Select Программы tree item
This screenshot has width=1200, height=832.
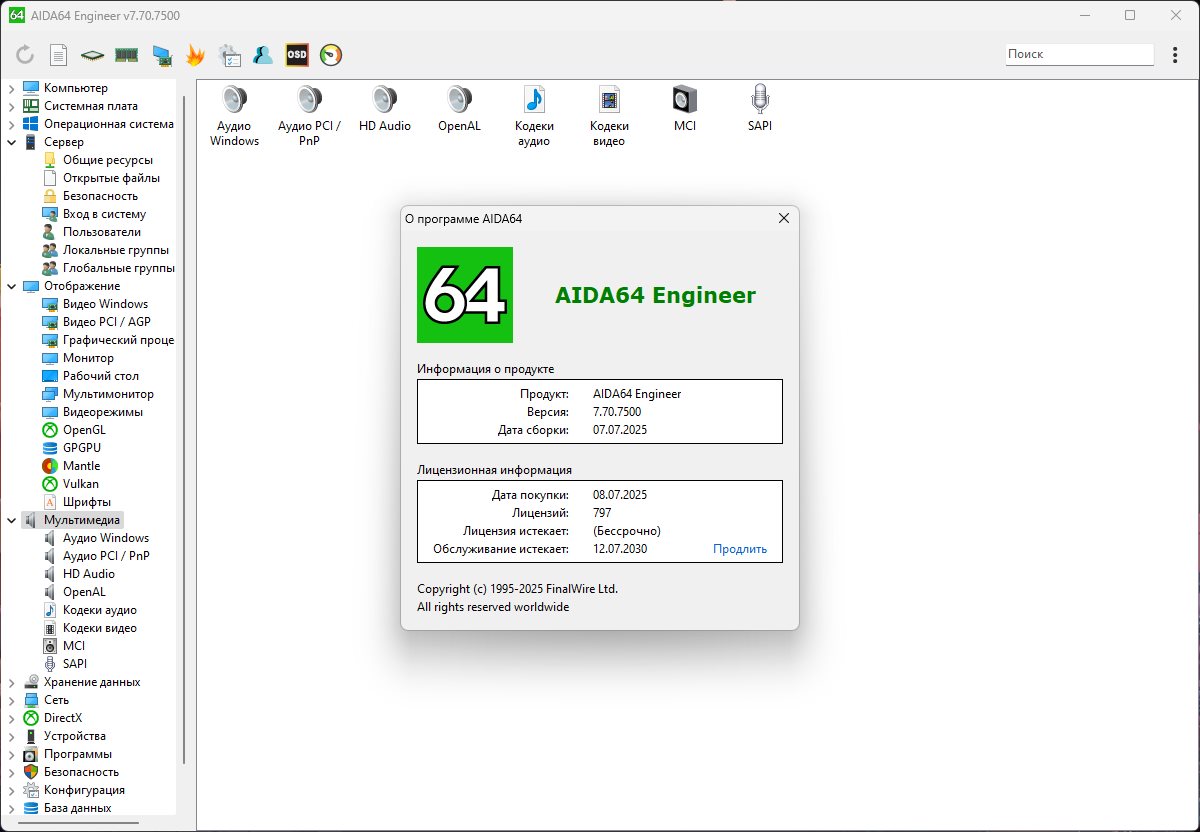point(78,754)
